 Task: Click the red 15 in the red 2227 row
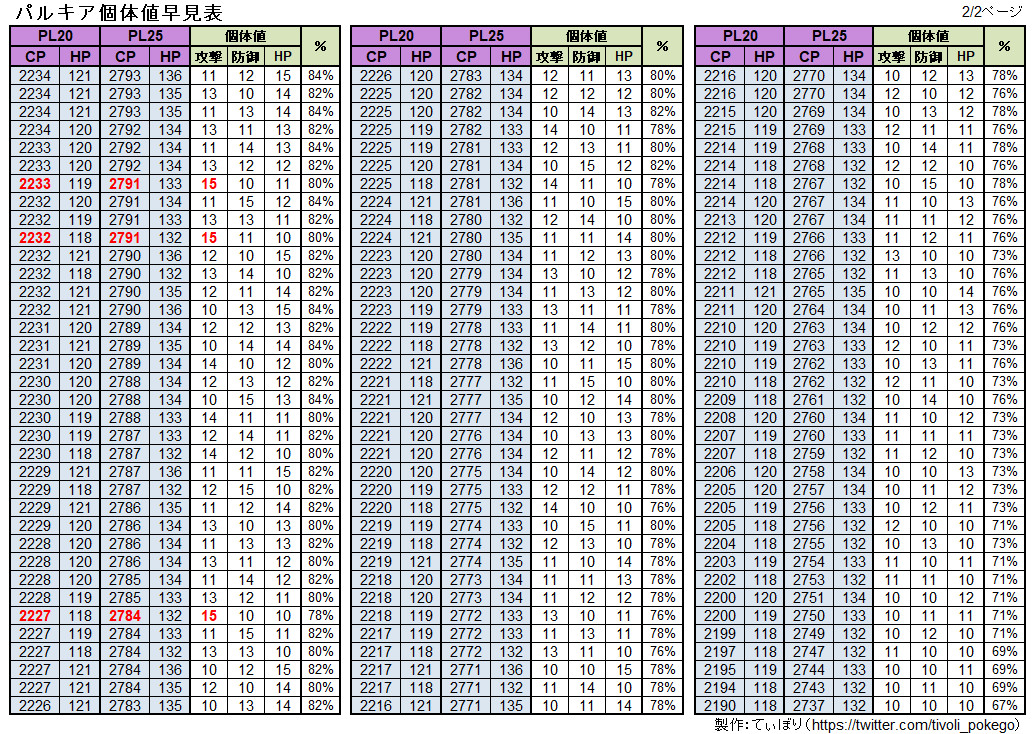209,616
